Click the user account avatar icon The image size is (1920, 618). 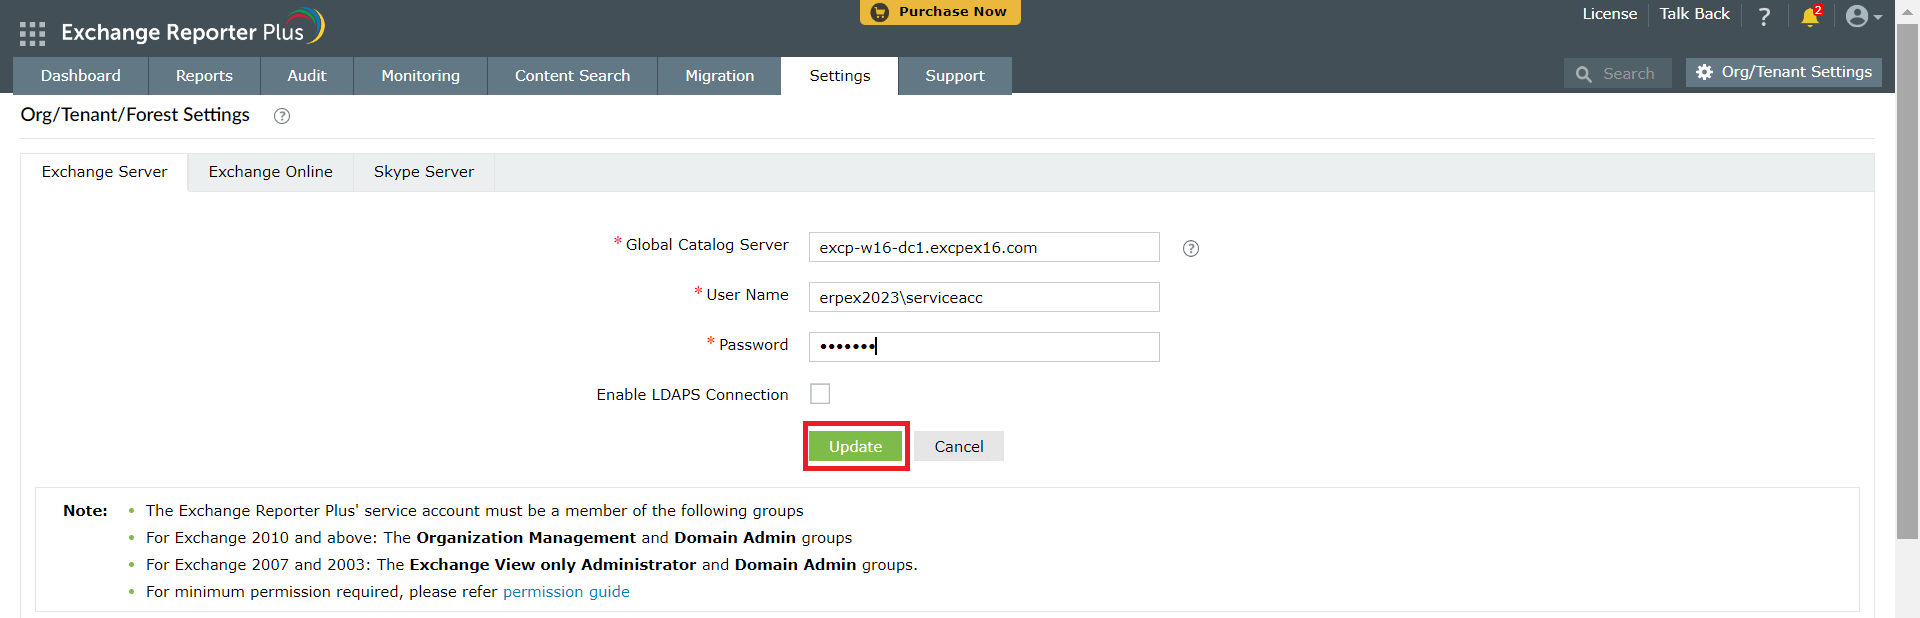pos(1857,16)
